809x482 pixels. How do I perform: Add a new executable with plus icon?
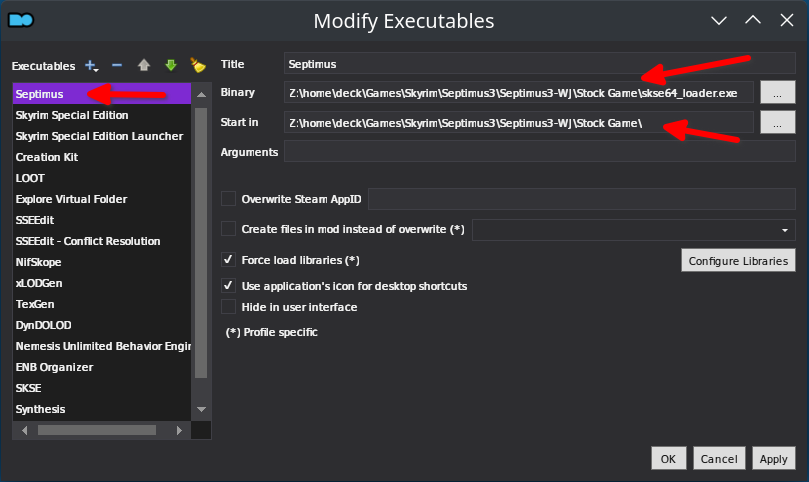click(91, 66)
